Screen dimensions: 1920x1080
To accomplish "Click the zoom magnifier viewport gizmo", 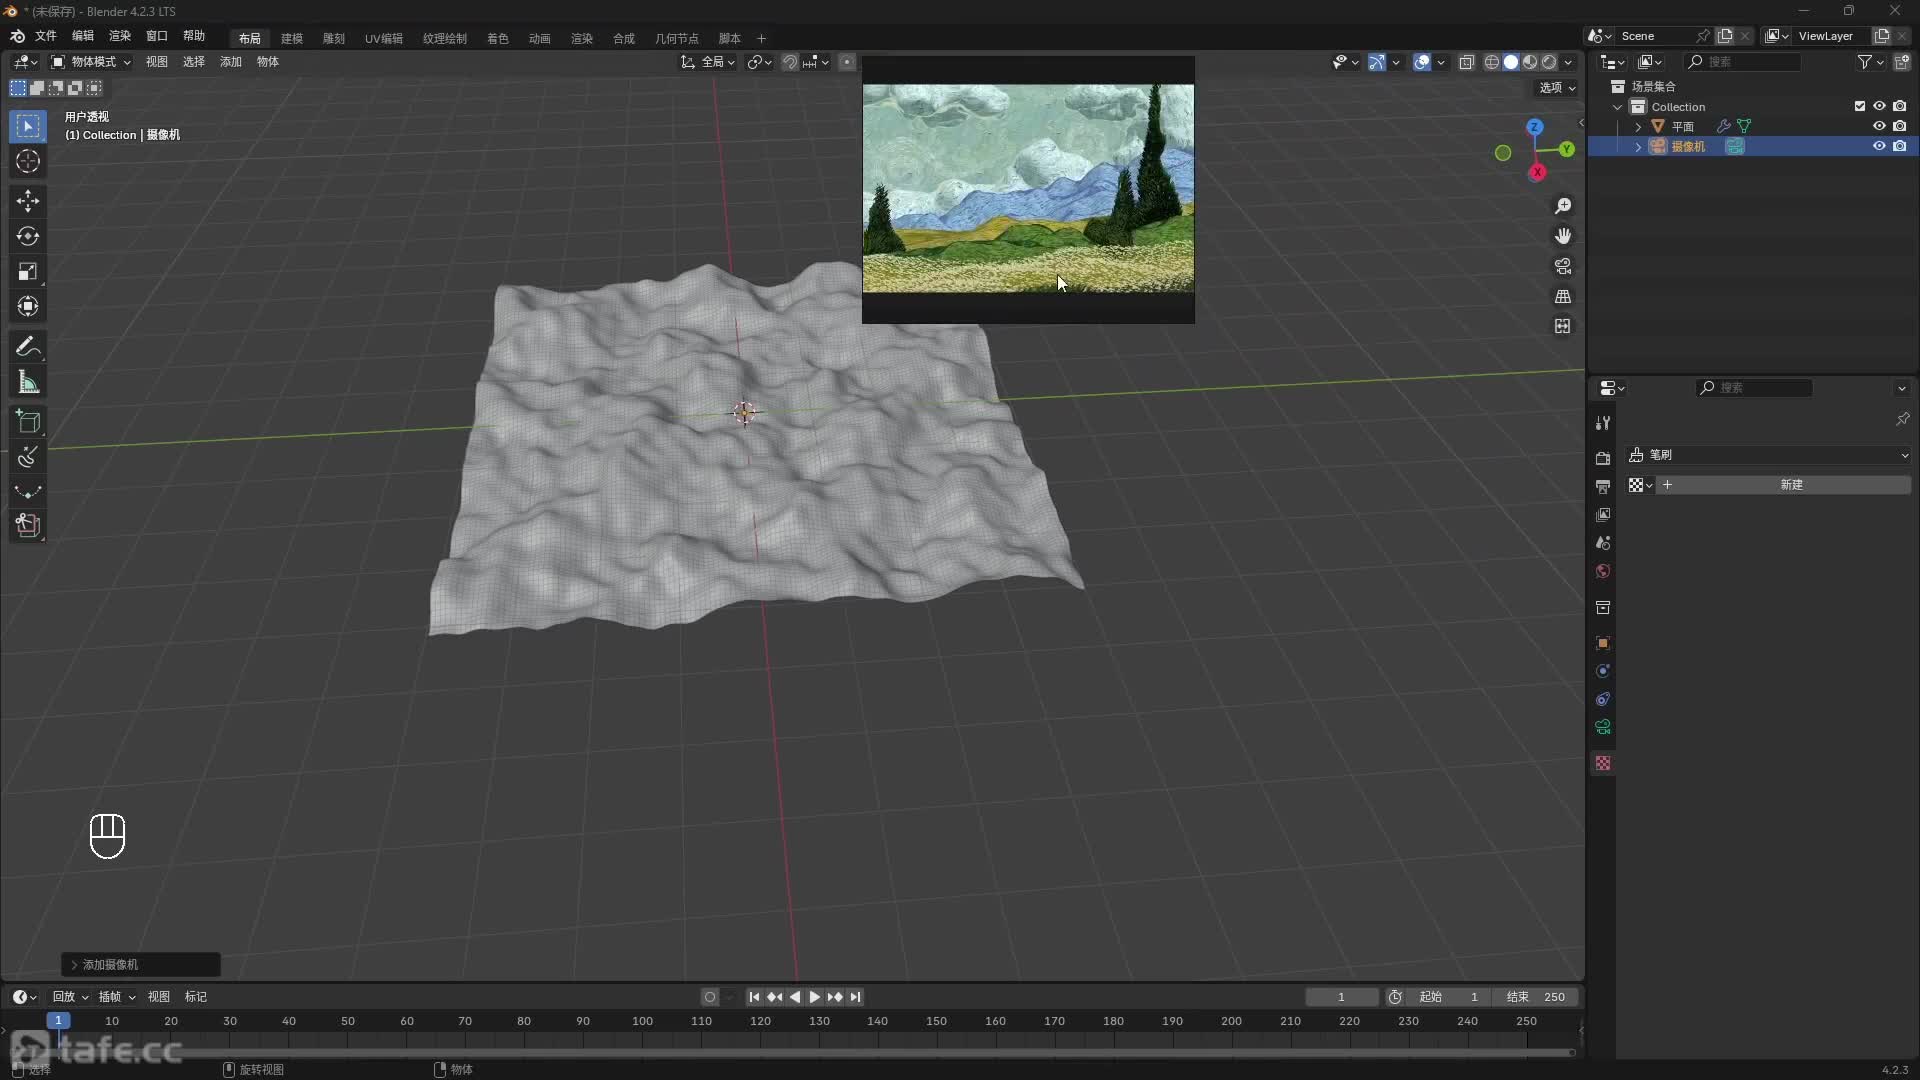I will pos(1563,206).
